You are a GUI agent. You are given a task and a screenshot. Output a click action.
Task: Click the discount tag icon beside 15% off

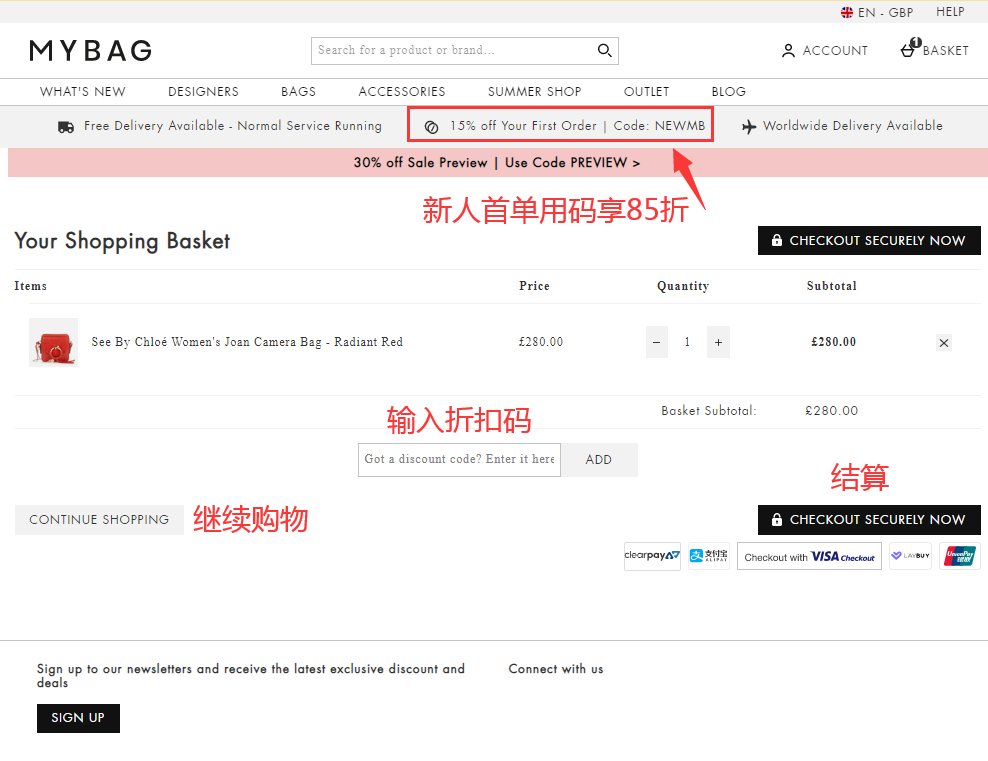pyautogui.click(x=431, y=127)
